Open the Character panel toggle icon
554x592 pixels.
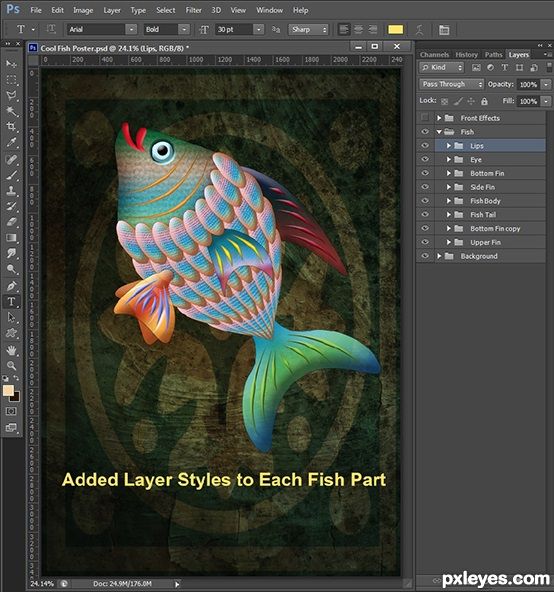pos(444,30)
